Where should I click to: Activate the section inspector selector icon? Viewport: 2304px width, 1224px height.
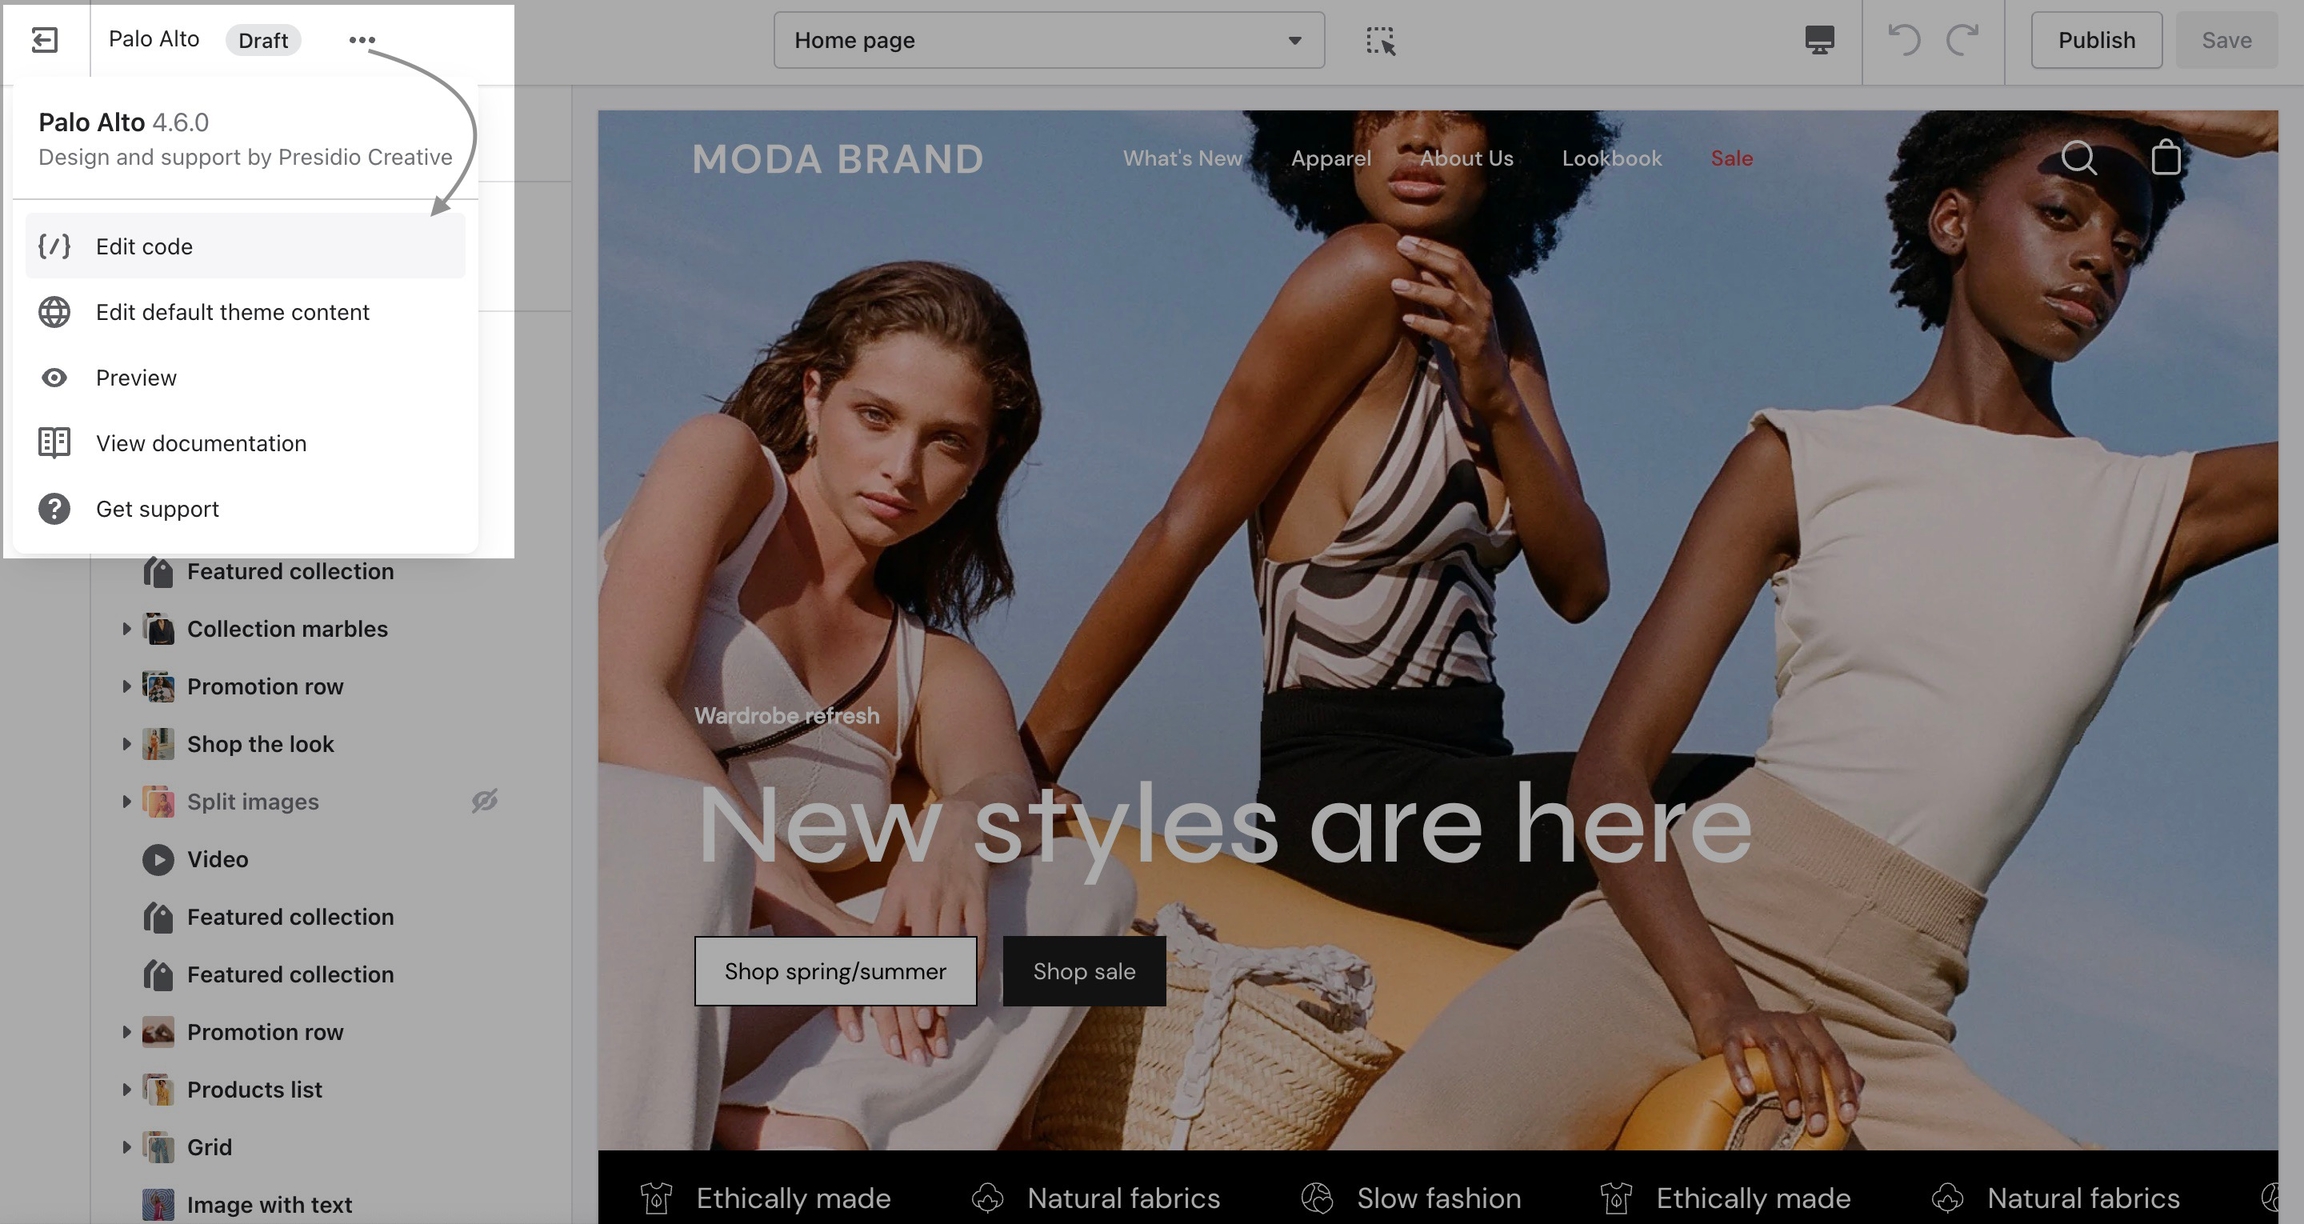click(x=1381, y=40)
